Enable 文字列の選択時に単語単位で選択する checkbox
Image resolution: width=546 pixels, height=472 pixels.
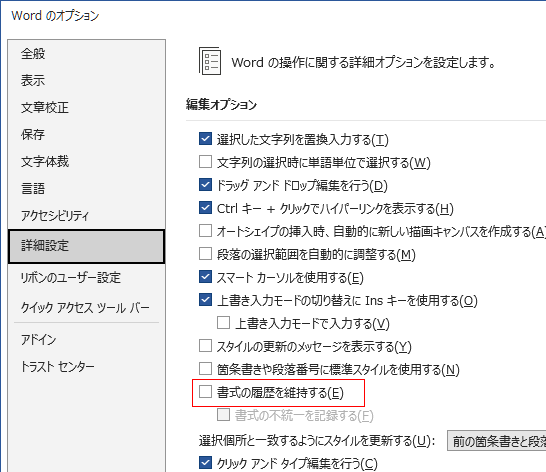coord(205,162)
